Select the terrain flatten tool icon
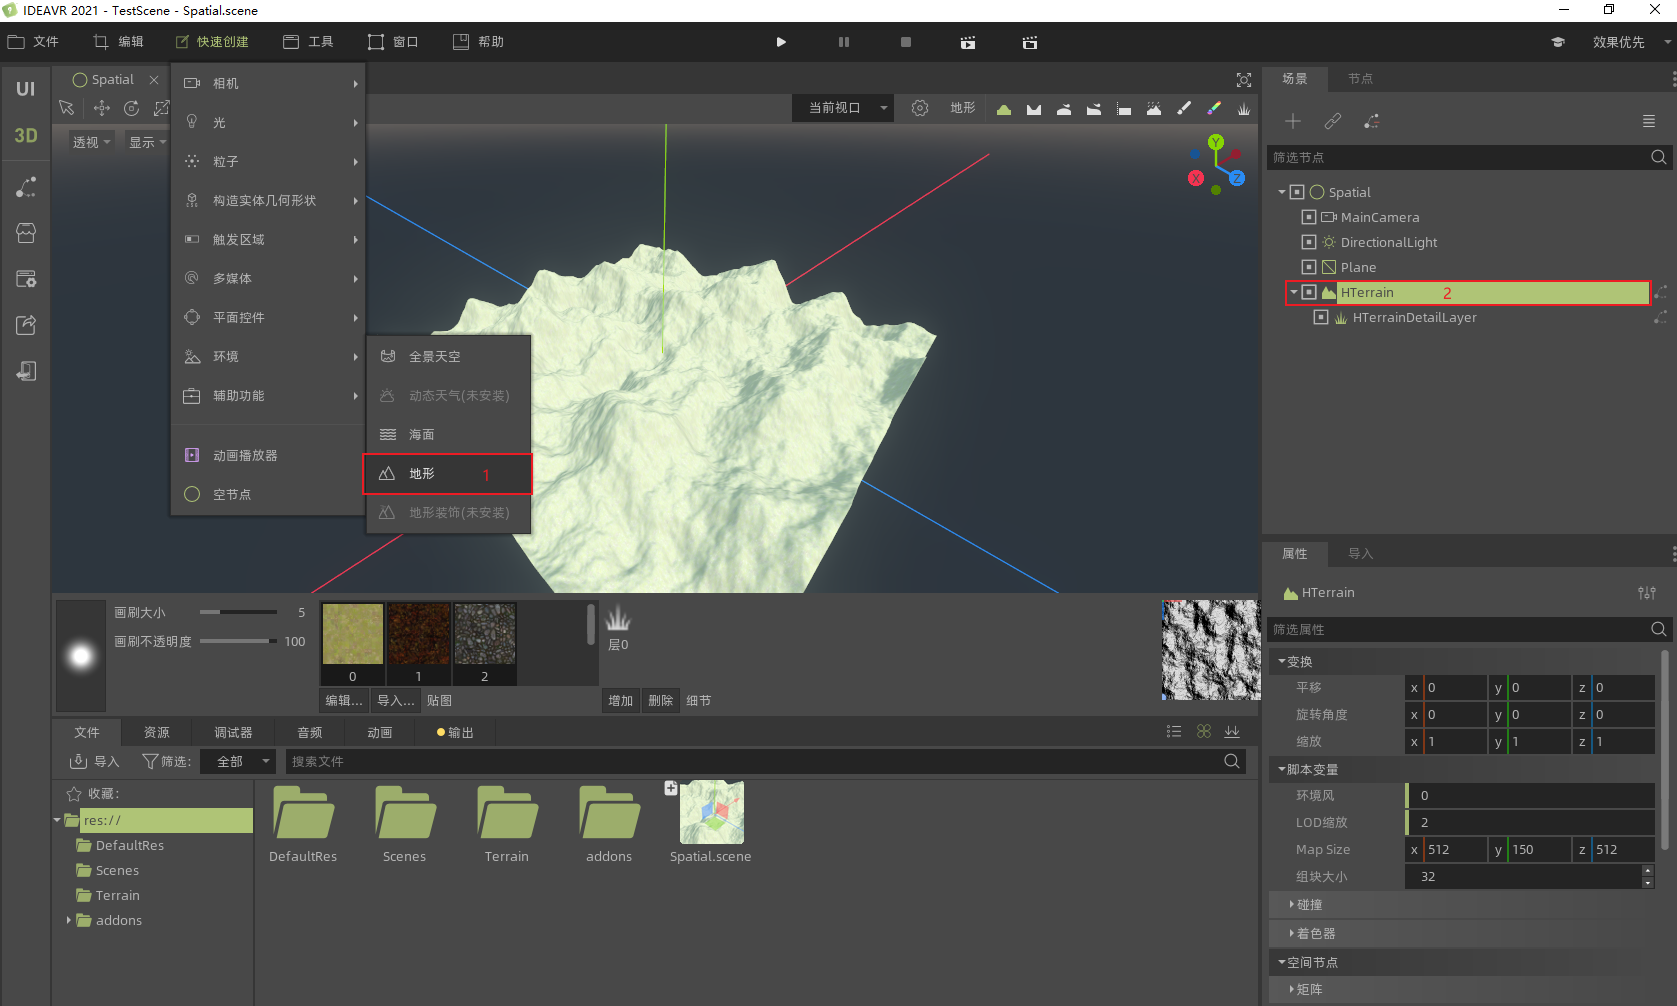Viewport: 1677px width, 1006px height. click(x=1124, y=109)
